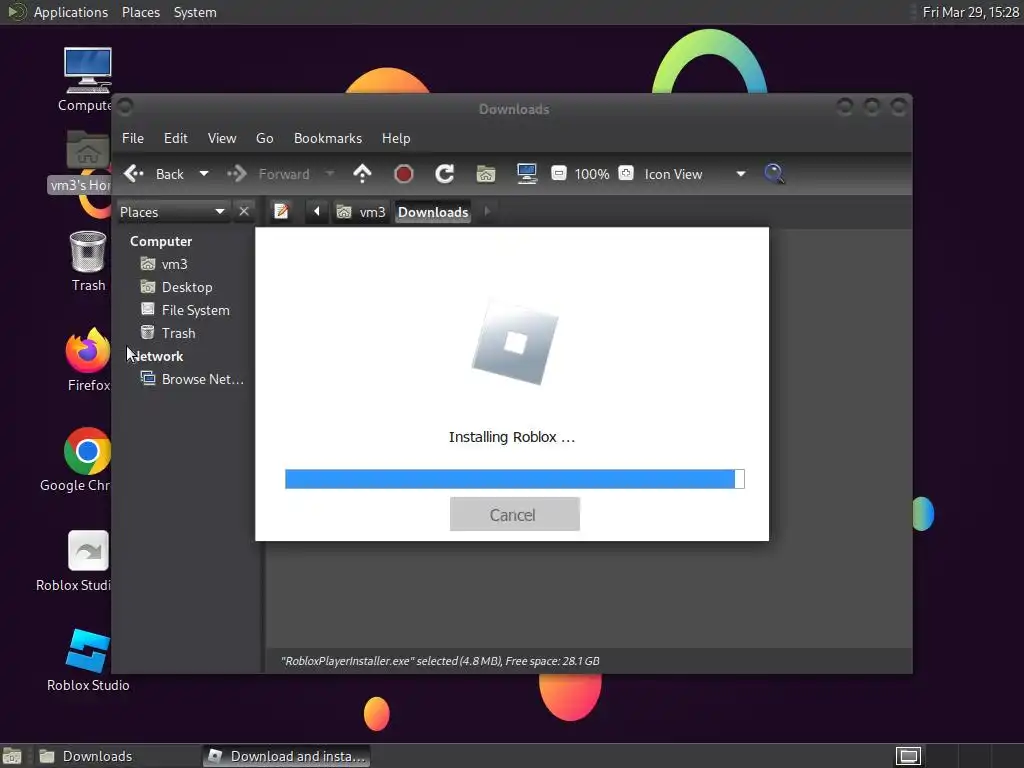The height and width of the screenshot is (768, 1024).
Task: Cancel the Roblox installation
Action: 515,515
